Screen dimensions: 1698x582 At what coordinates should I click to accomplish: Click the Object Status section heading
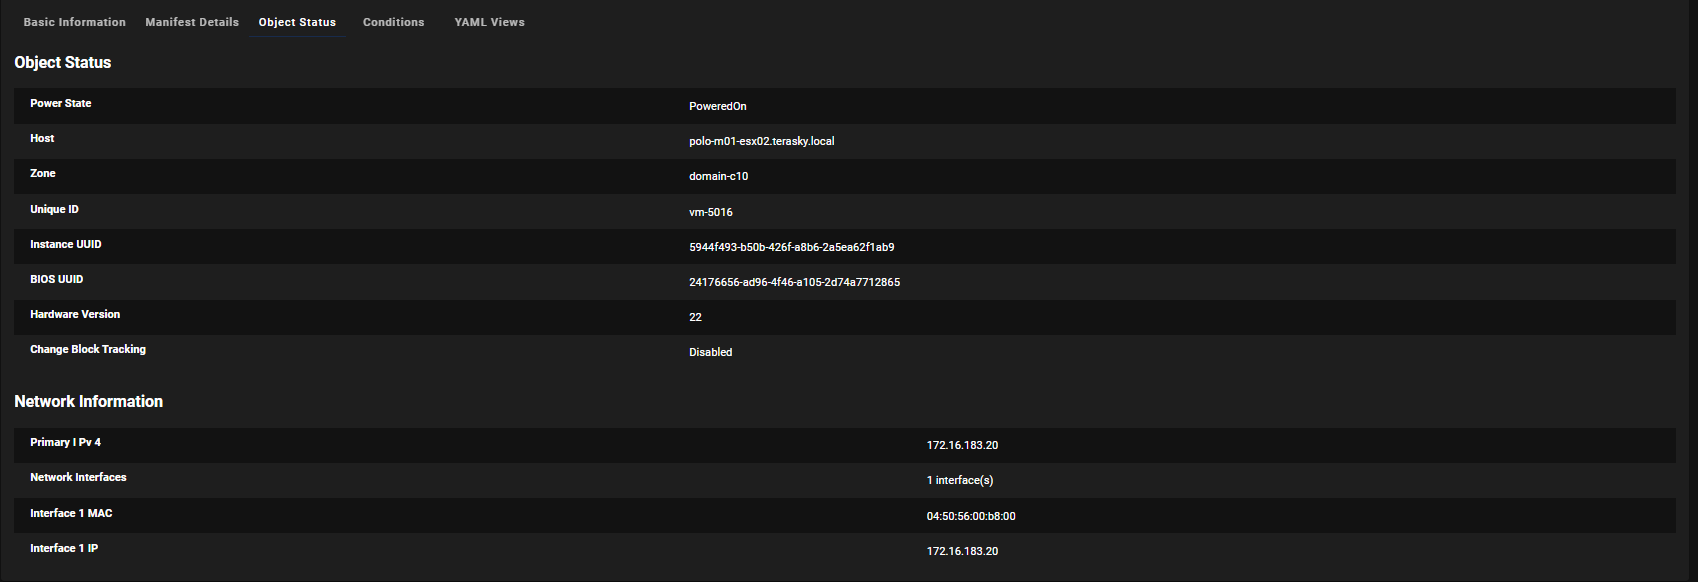tap(62, 62)
